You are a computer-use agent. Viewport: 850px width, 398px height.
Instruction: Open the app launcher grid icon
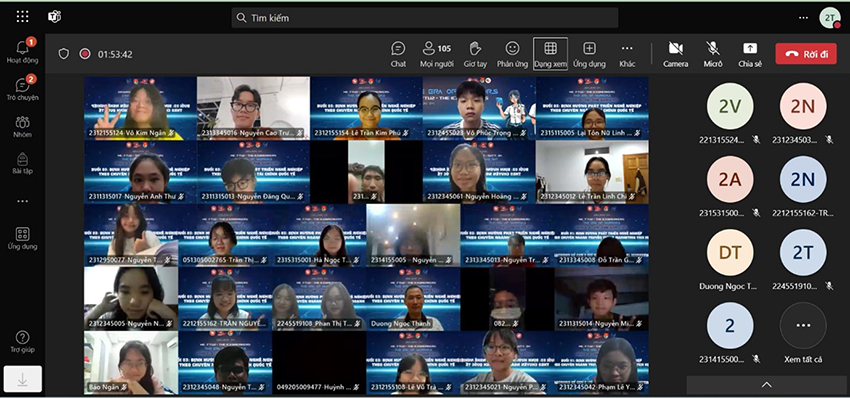[22, 17]
